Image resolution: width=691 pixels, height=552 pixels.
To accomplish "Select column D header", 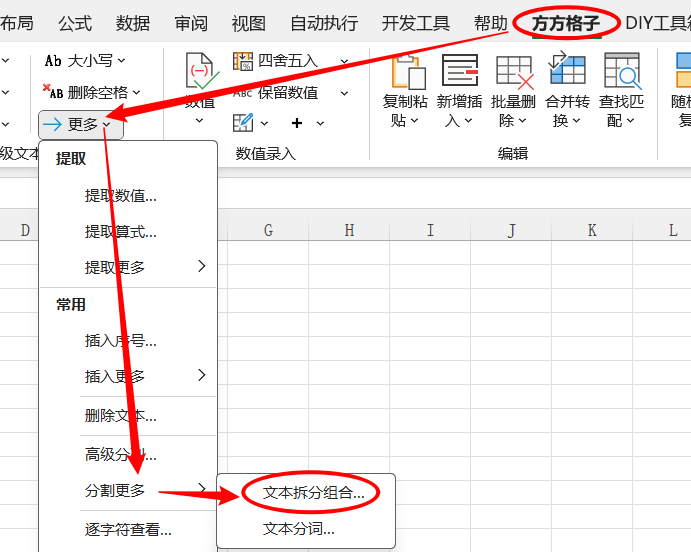I will tap(19, 230).
